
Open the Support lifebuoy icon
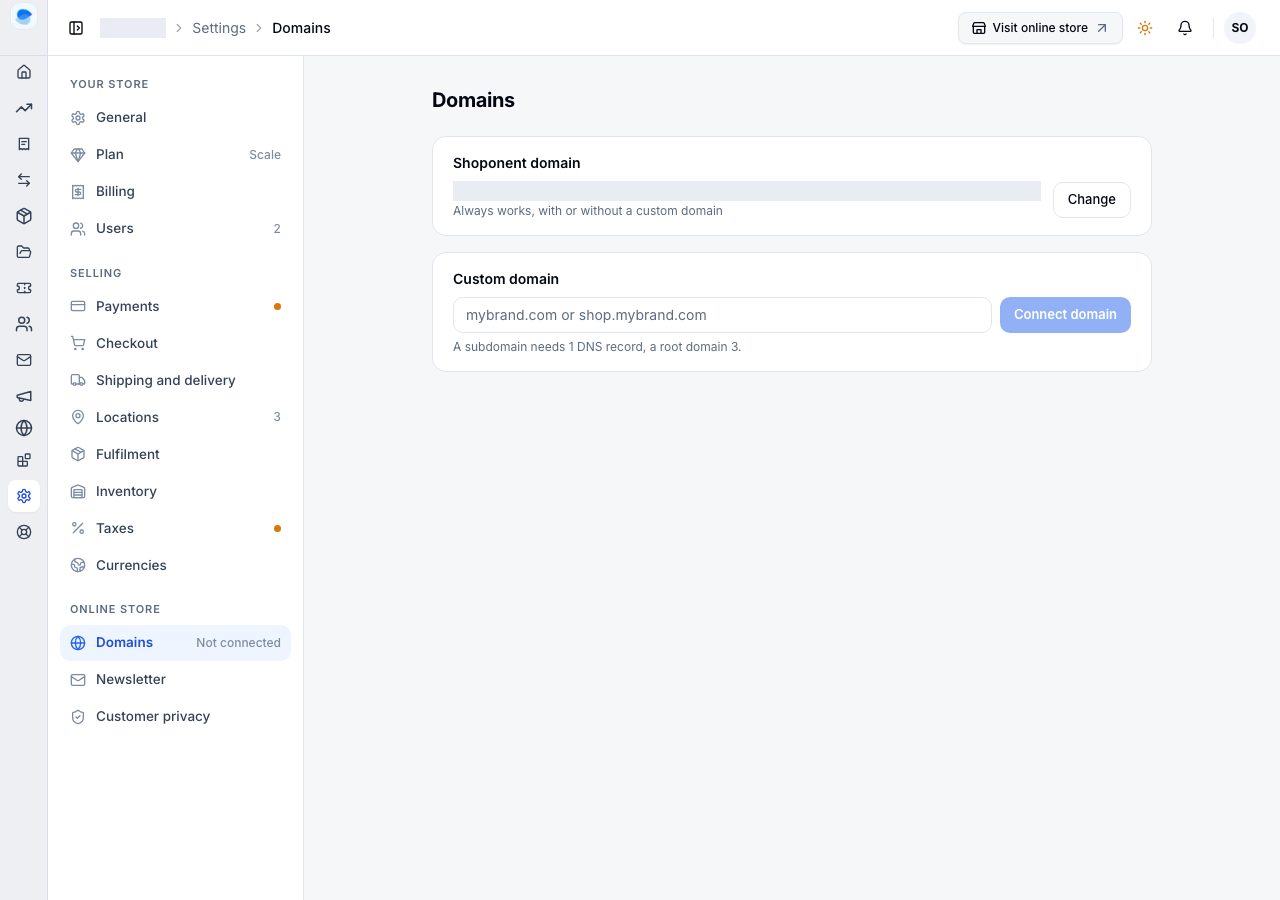[24, 532]
